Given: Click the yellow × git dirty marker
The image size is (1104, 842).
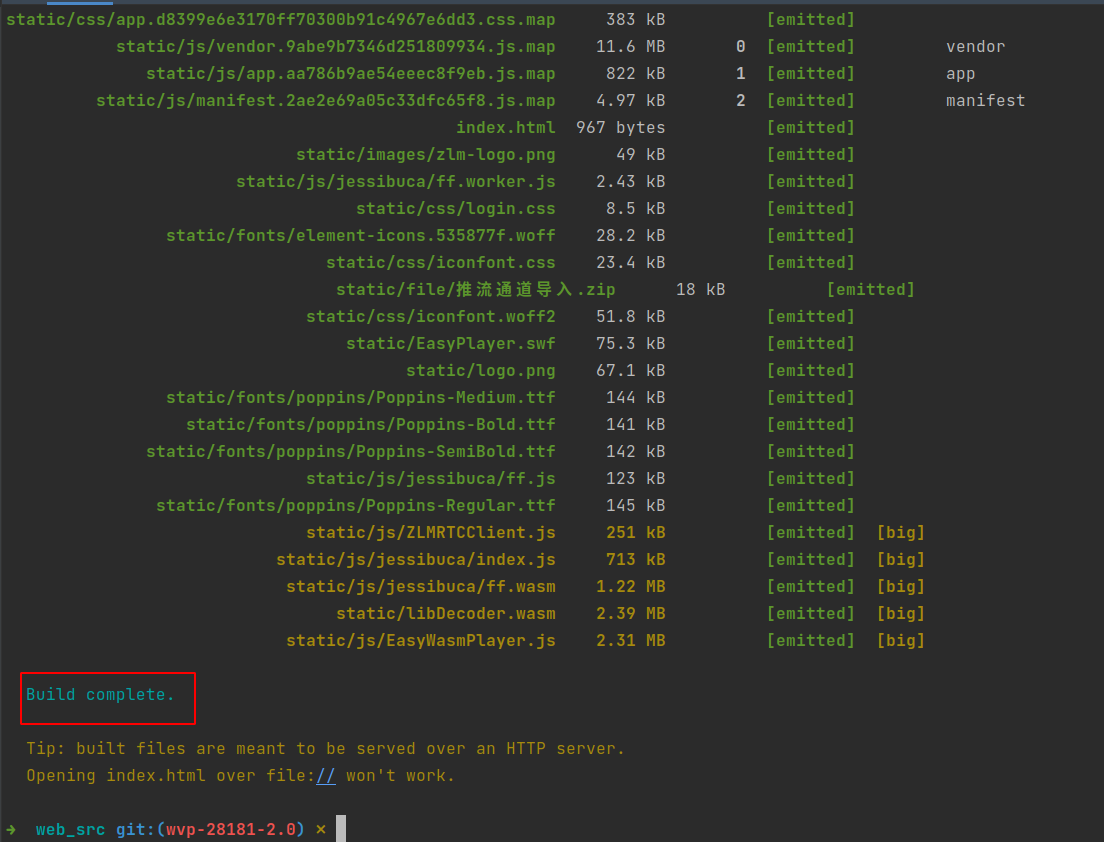Looking at the screenshot, I should pos(320,830).
